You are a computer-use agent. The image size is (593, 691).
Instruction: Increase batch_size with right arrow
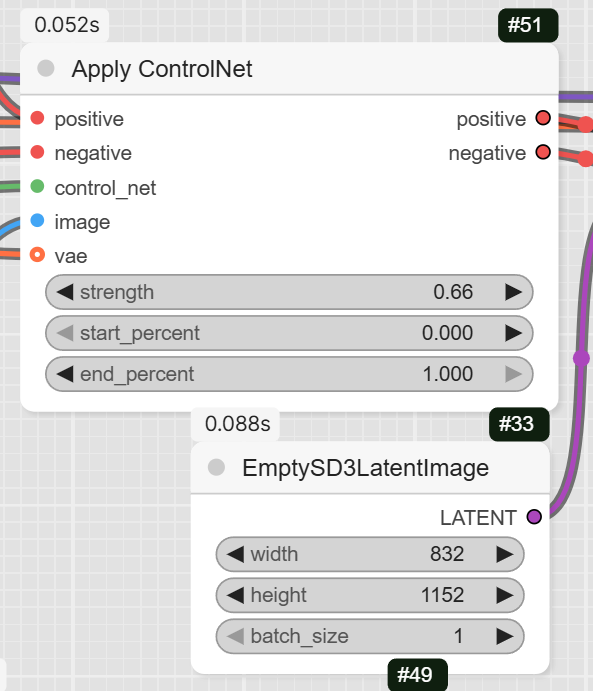tap(504, 636)
